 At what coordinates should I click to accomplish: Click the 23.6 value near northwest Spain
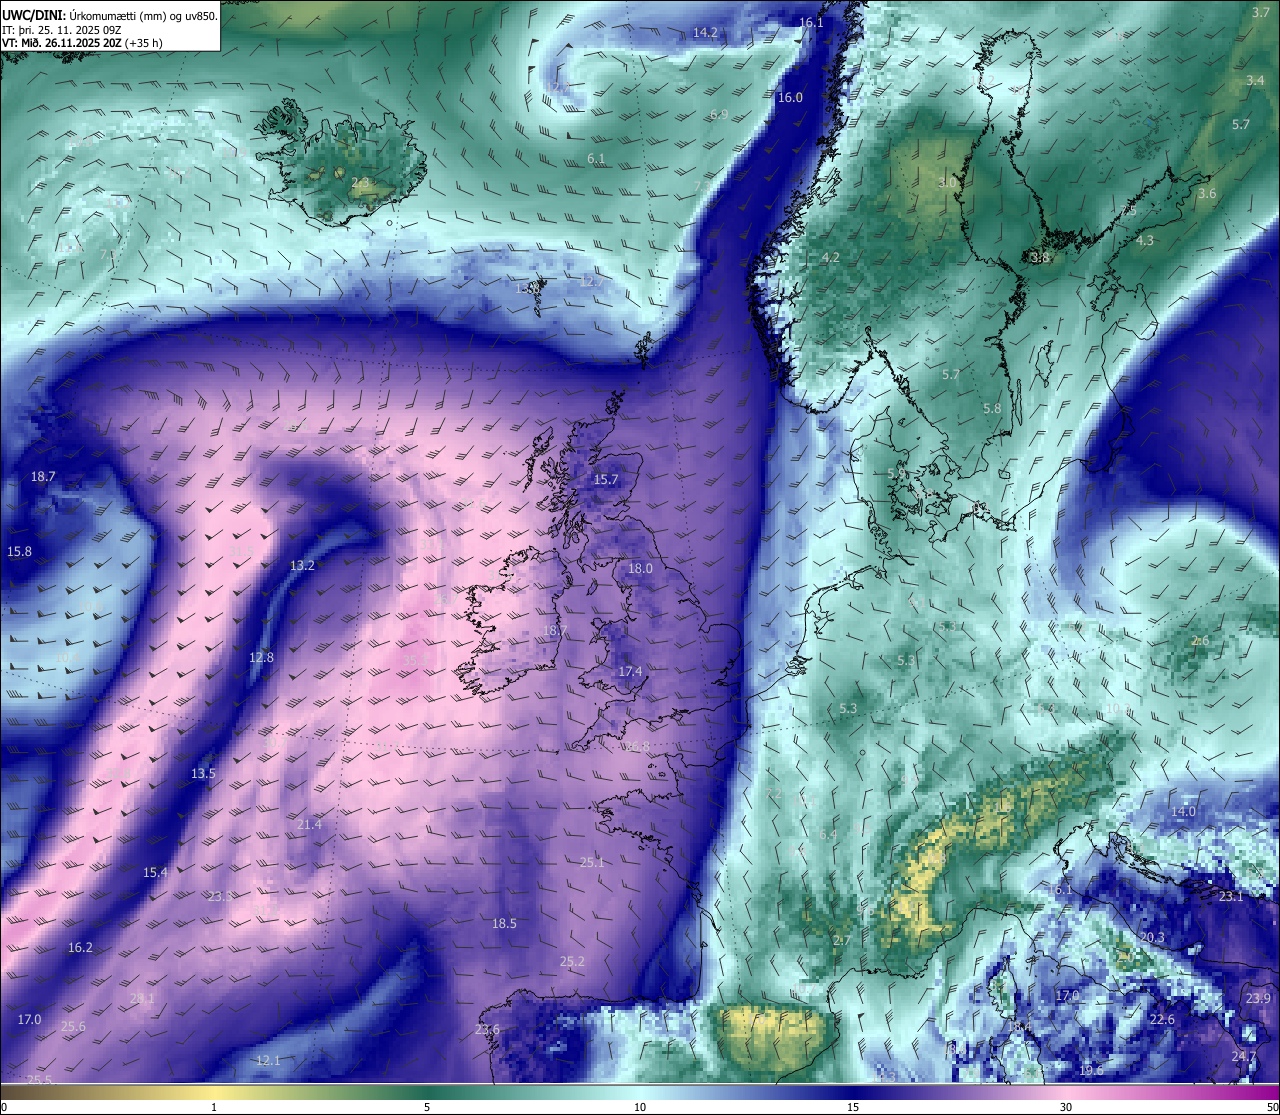pyautogui.click(x=487, y=1029)
